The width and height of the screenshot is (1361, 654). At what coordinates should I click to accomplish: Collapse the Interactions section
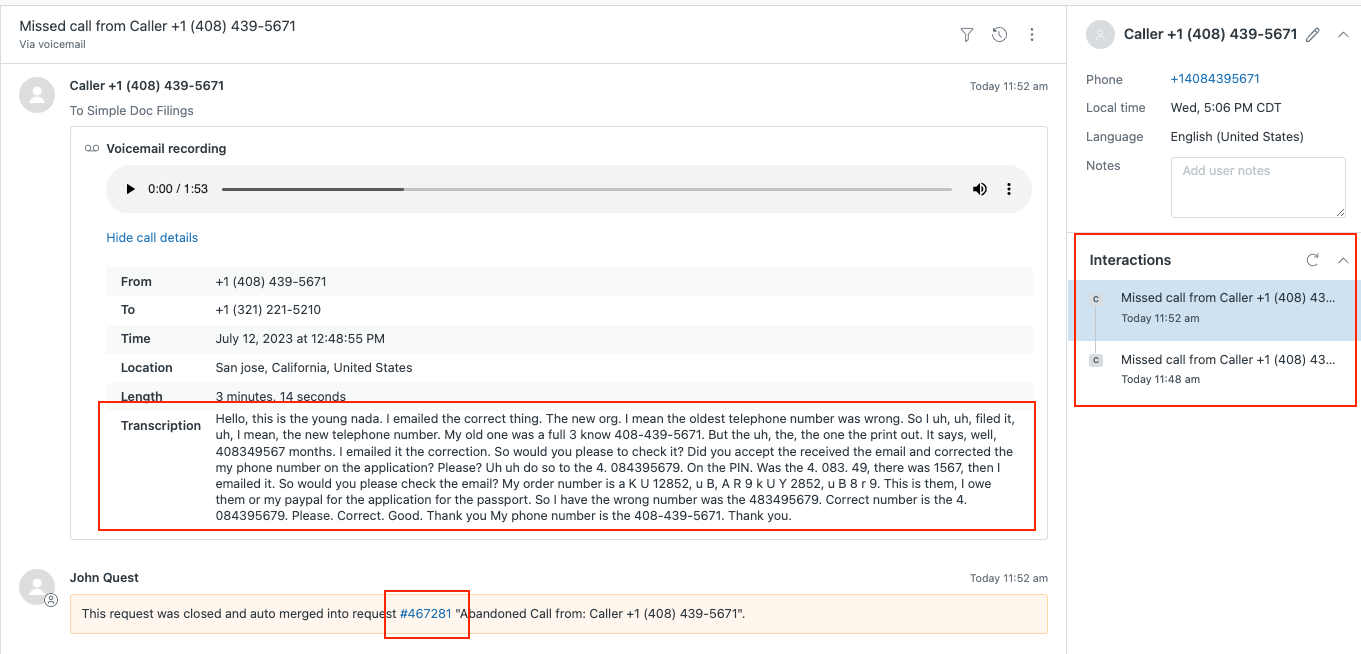[x=1343, y=260]
